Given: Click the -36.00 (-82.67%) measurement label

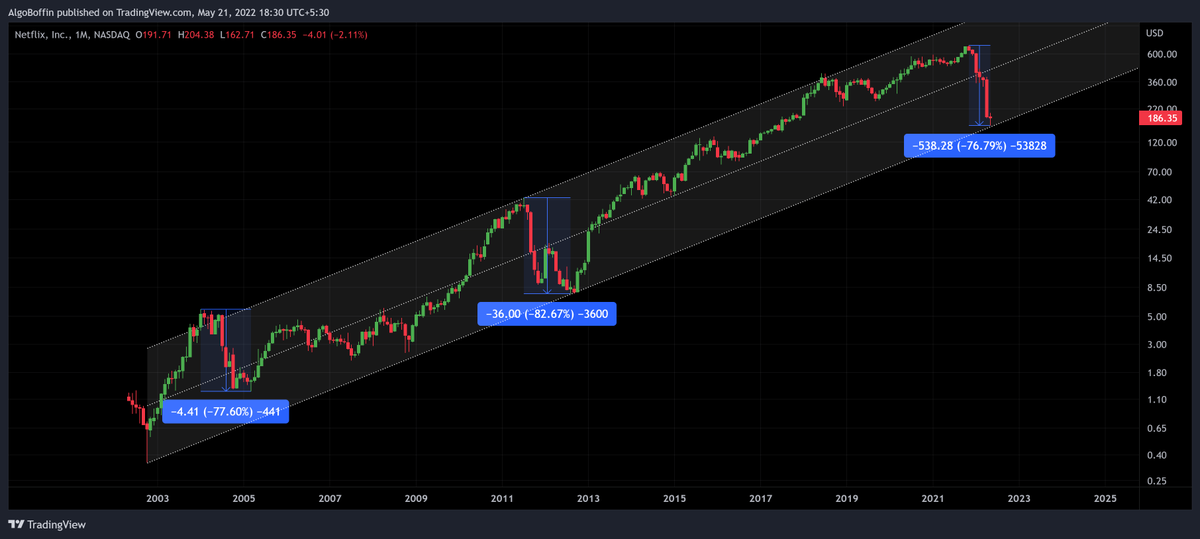Looking at the screenshot, I should (547, 314).
